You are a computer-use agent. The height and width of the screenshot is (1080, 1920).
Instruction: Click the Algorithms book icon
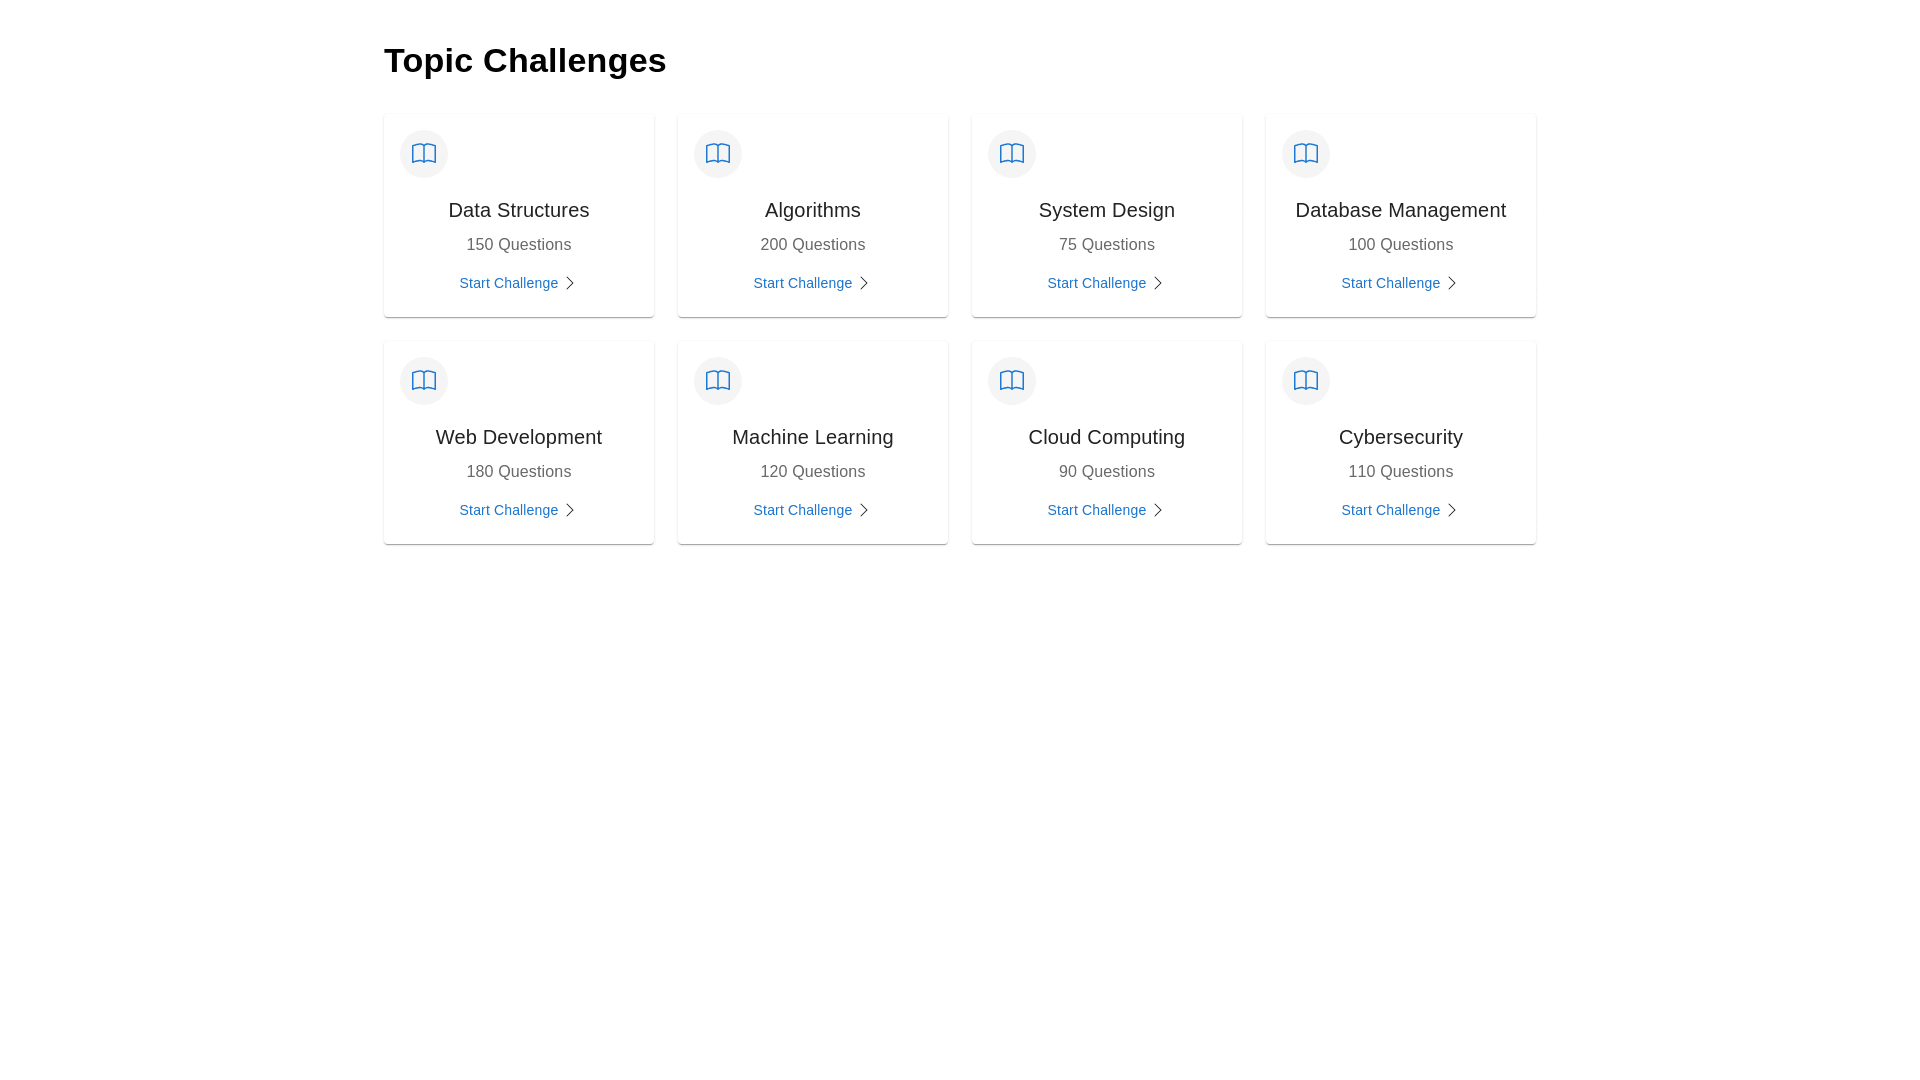(x=717, y=153)
